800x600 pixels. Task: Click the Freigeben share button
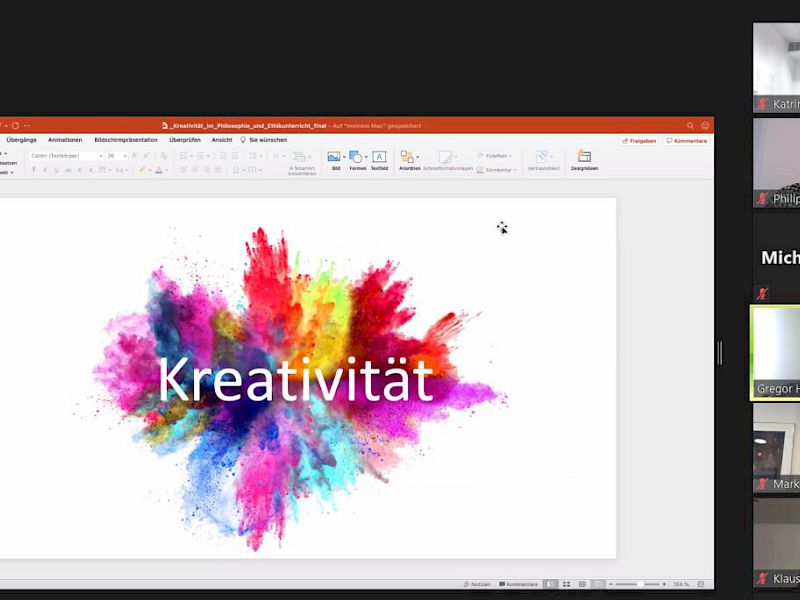tap(639, 141)
